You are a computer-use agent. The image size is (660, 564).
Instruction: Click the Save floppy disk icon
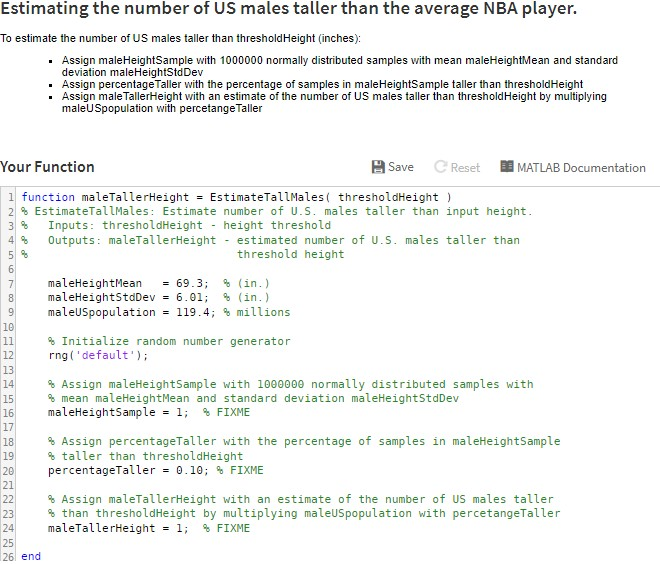378,167
